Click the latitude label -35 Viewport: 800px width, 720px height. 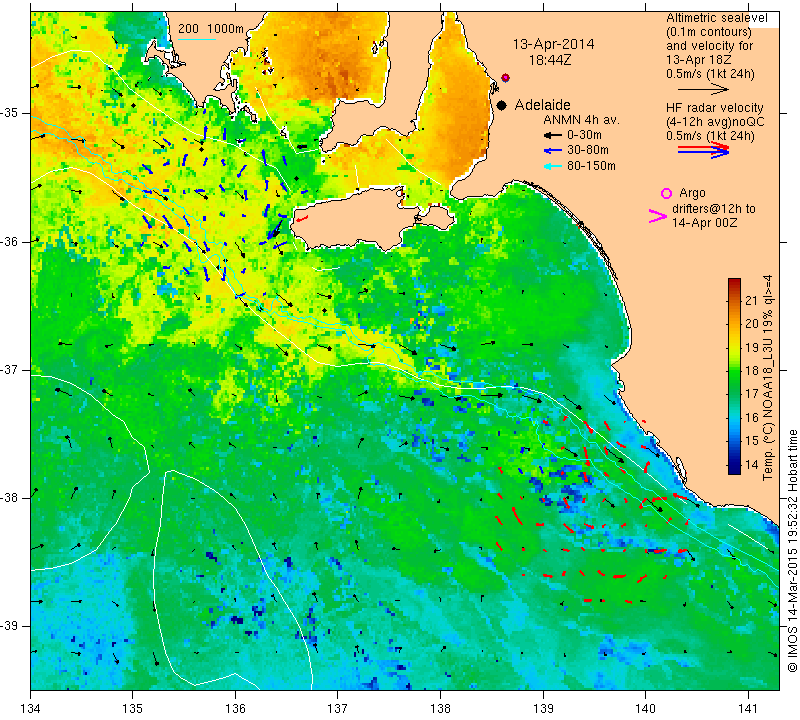pyautogui.click(x=12, y=113)
